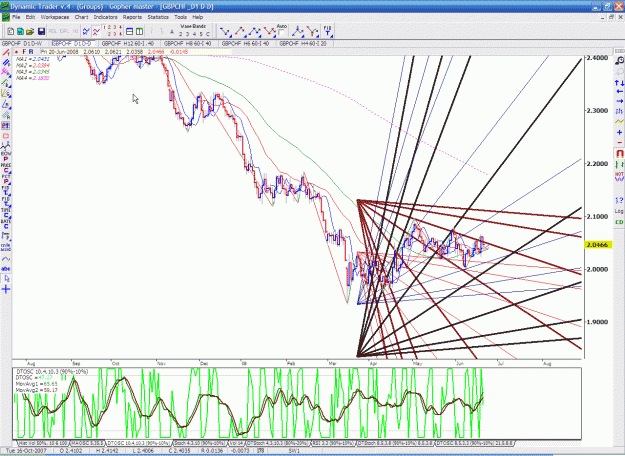625x456 pixels.
Task: Click the PCT P tool in sidebar
Action: (x=6, y=179)
